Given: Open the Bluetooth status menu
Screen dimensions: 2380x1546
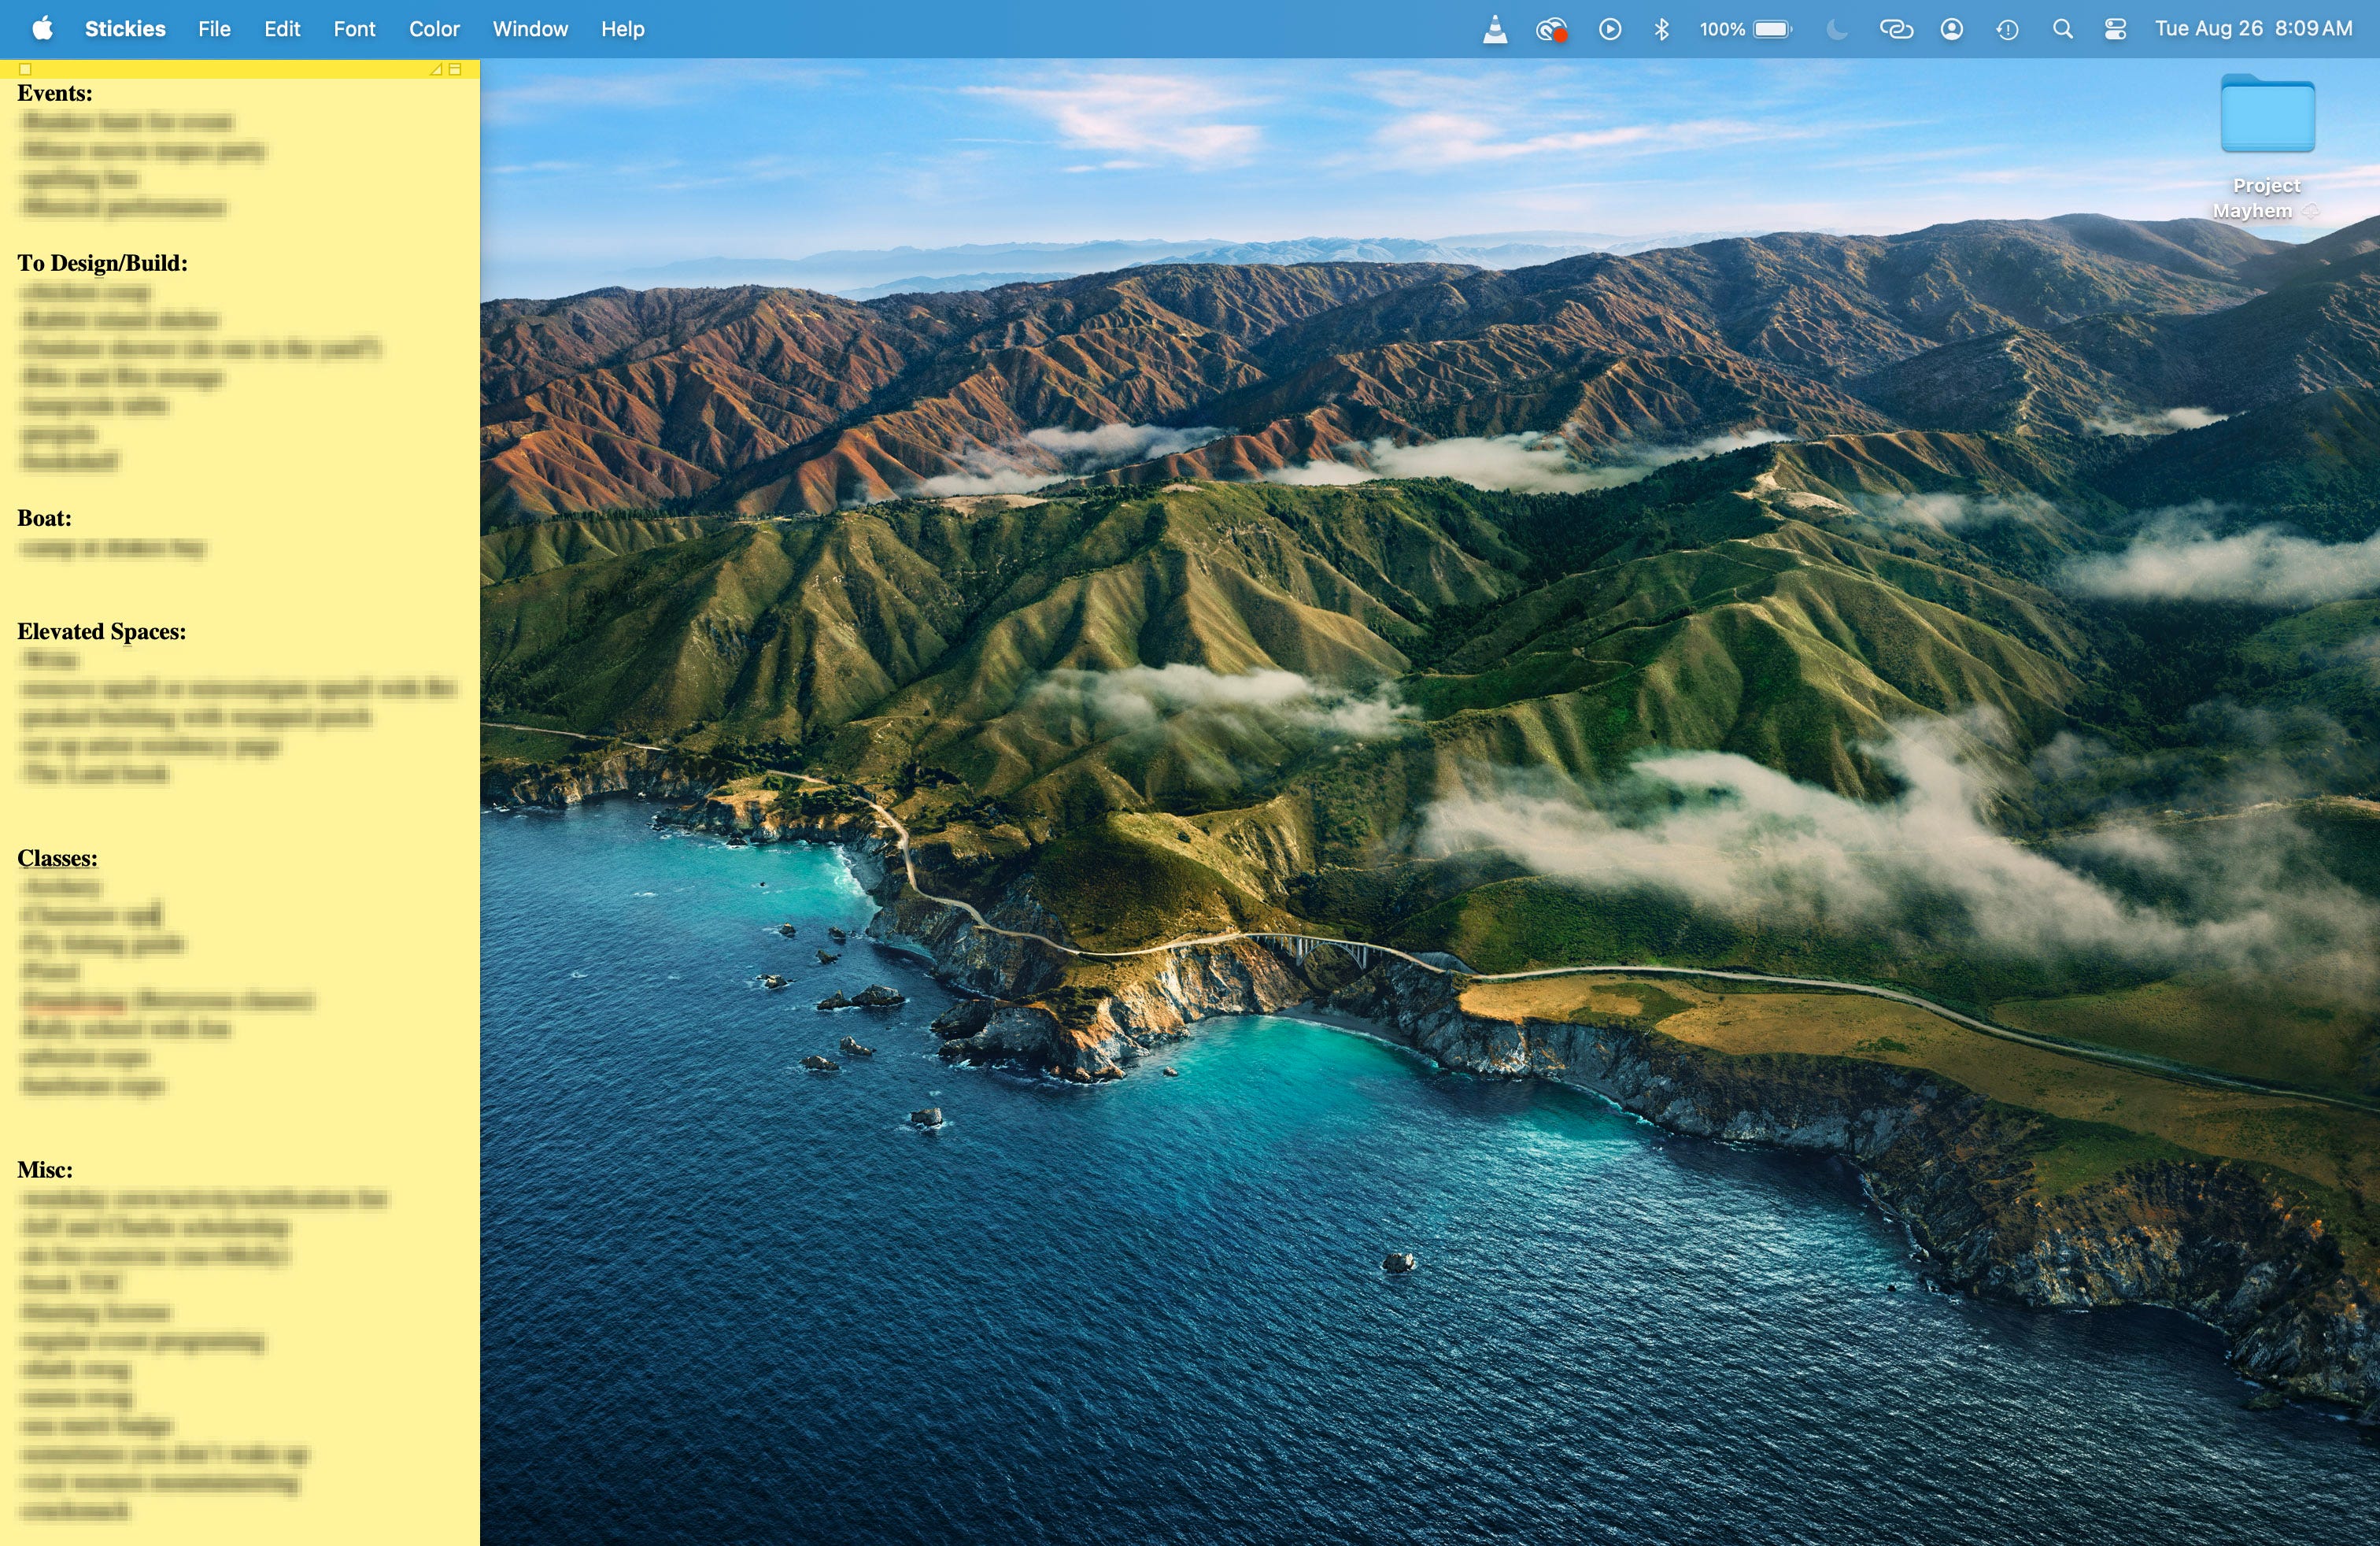Looking at the screenshot, I should 1661,29.
